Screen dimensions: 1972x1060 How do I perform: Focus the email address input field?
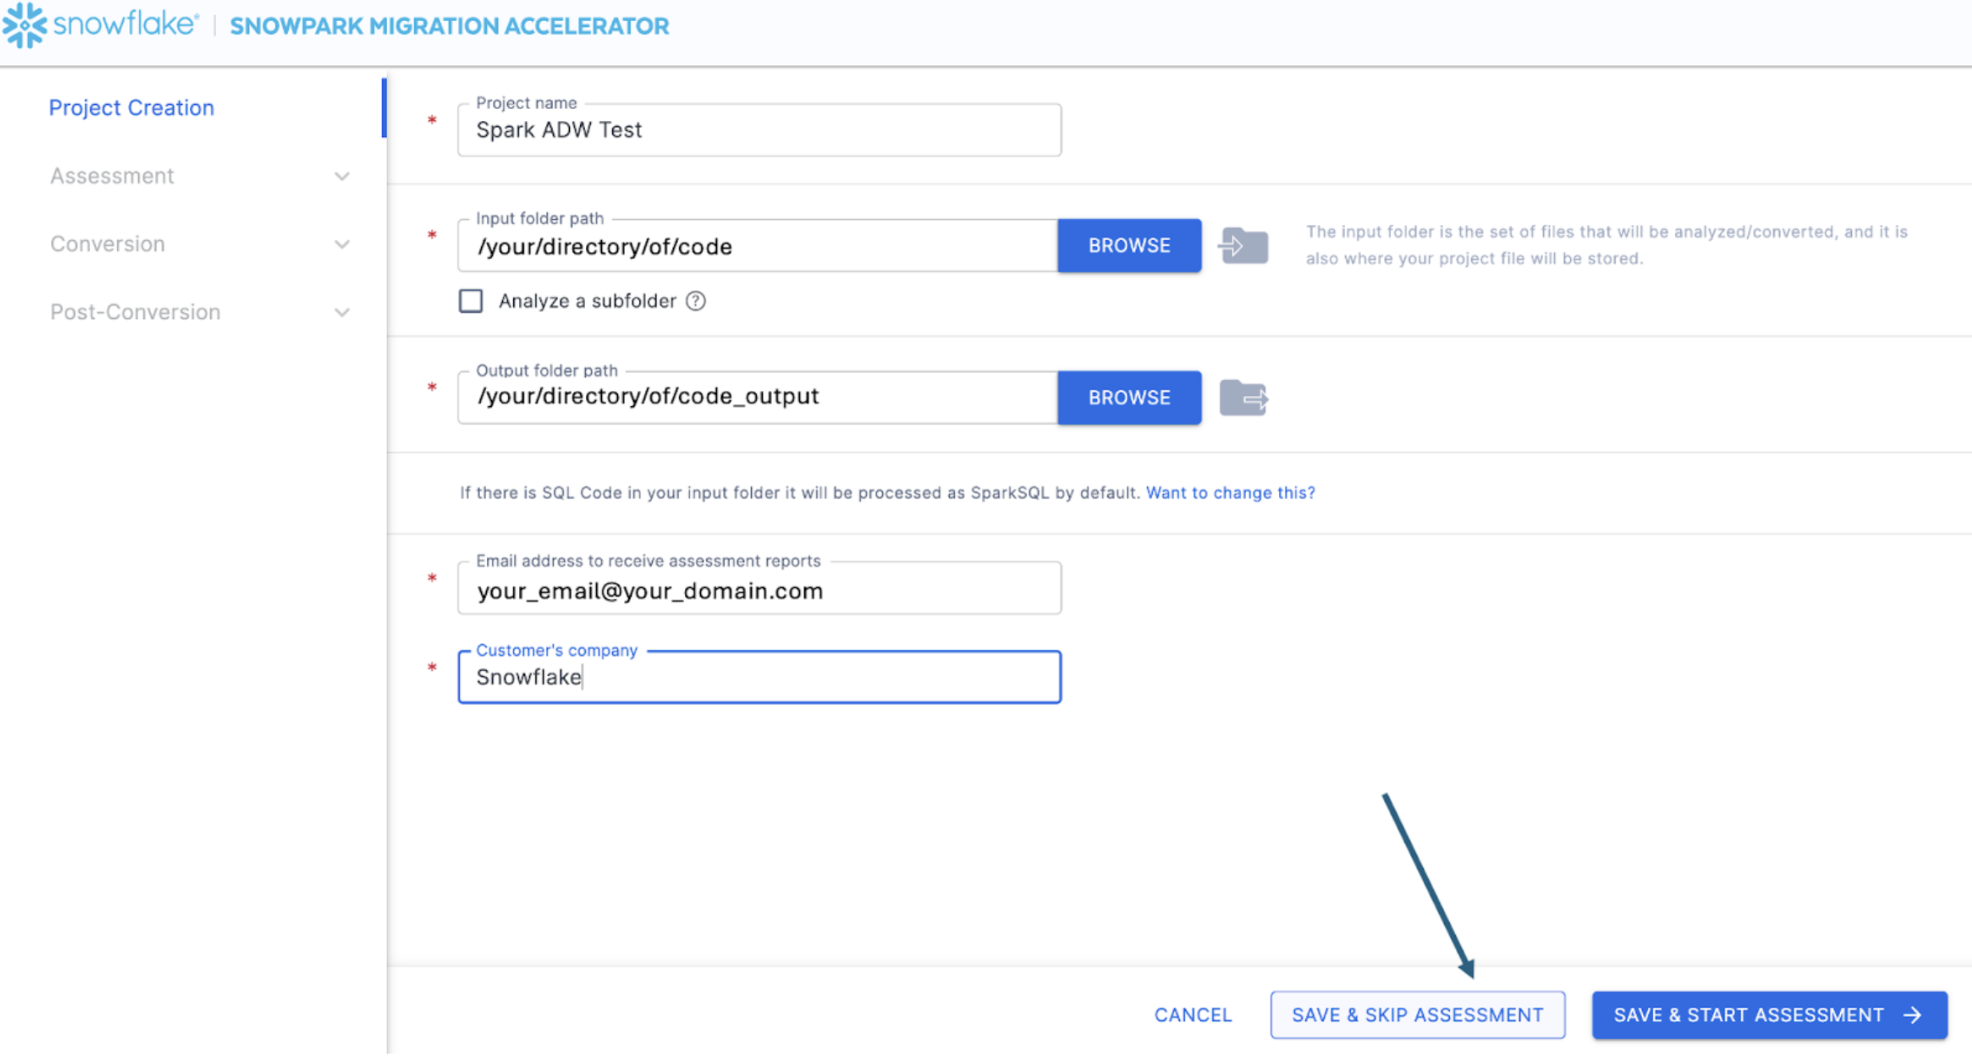(x=758, y=591)
